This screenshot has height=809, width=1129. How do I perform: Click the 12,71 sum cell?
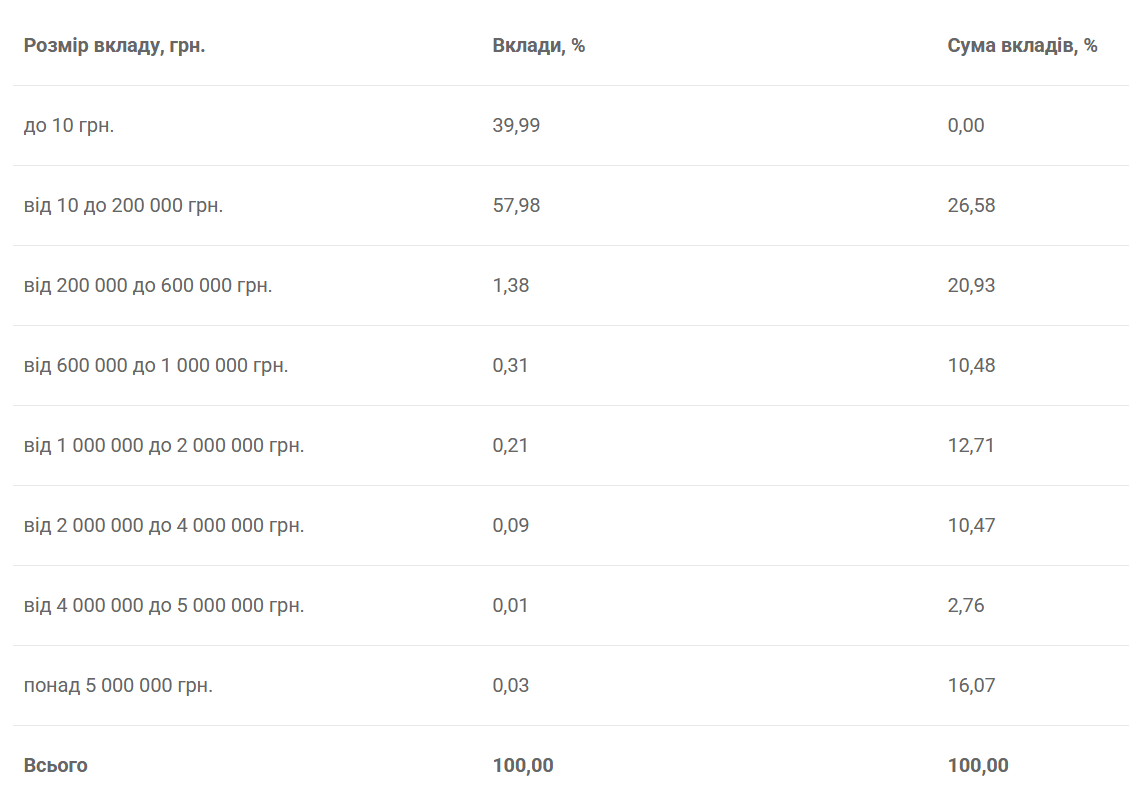pyautogui.click(x=971, y=446)
